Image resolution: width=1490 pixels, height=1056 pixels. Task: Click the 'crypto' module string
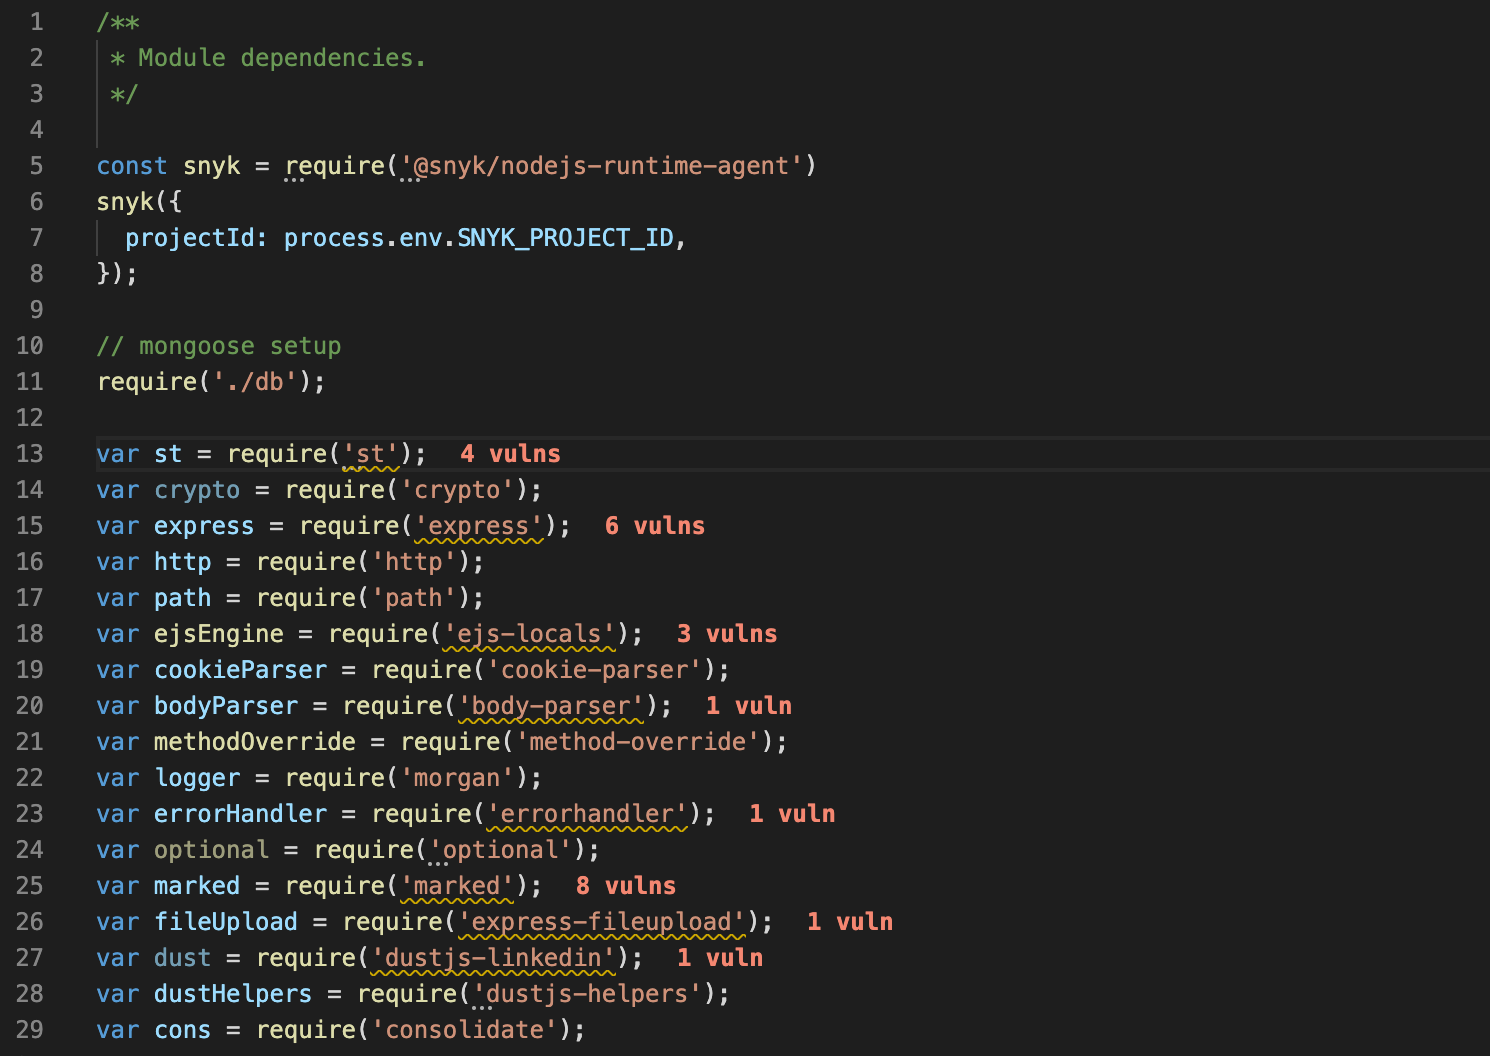457,490
